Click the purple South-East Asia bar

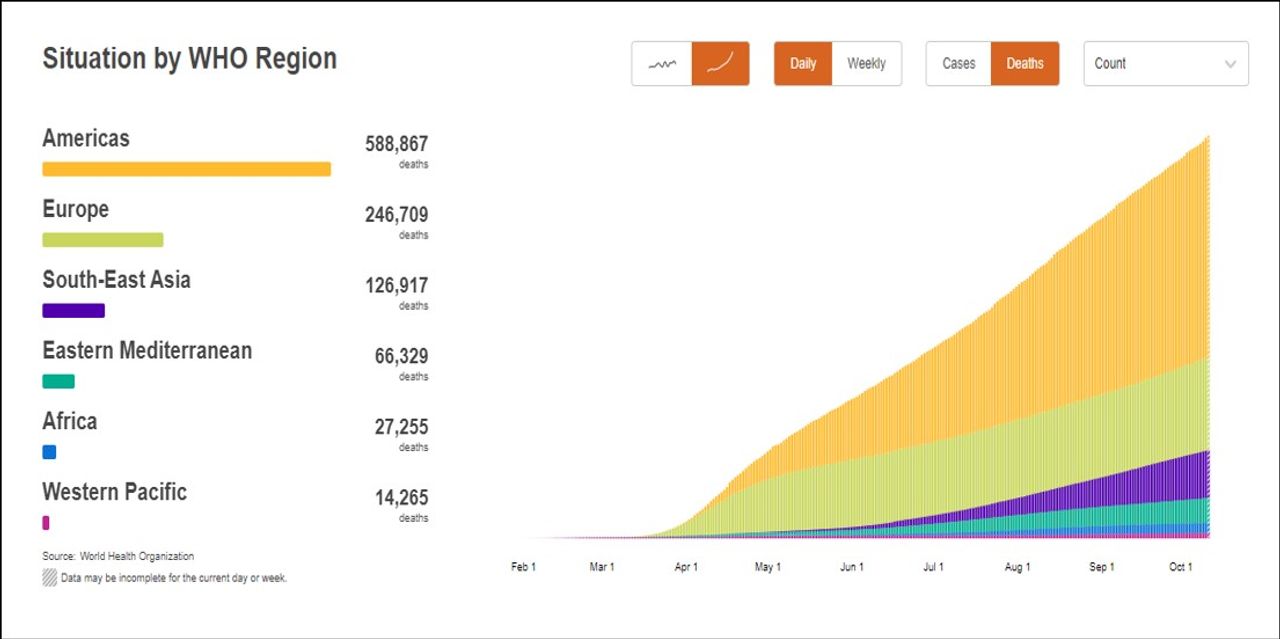pos(73,311)
